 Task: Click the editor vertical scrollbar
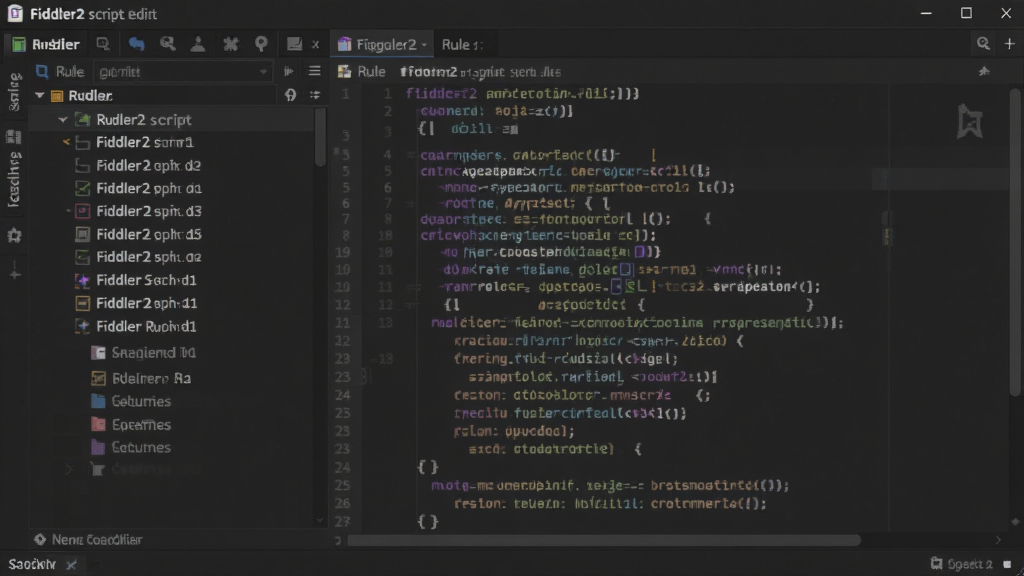point(1015,242)
